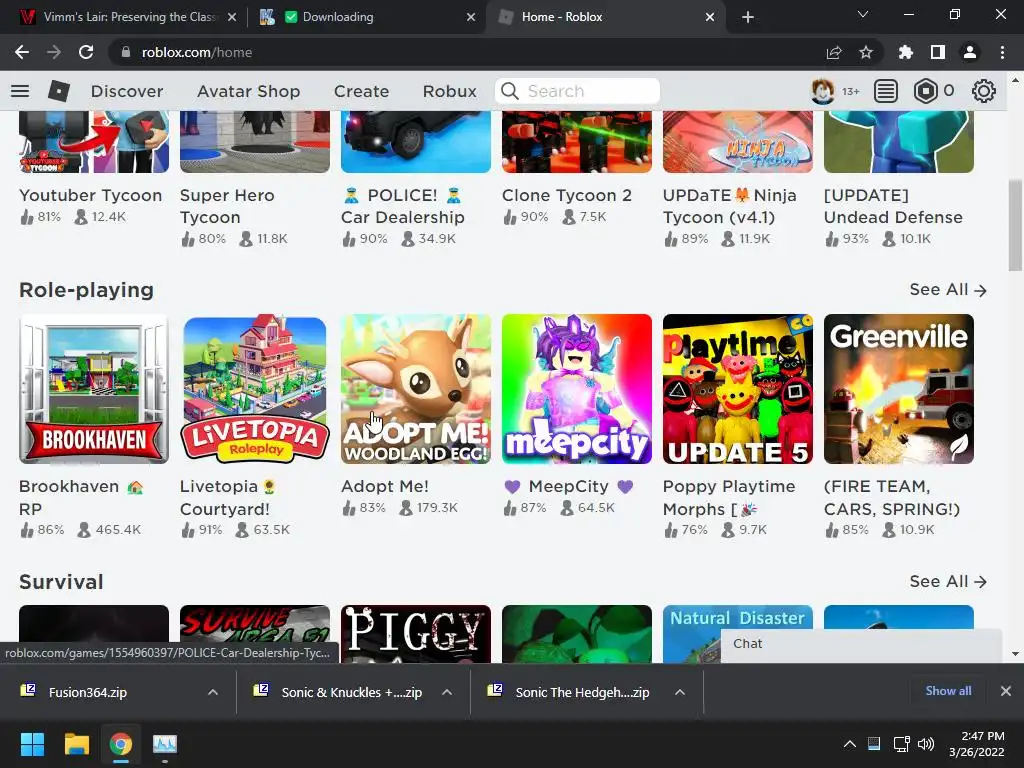View site information lock icon
The height and width of the screenshot is (768, 1024).
point(126,52)
